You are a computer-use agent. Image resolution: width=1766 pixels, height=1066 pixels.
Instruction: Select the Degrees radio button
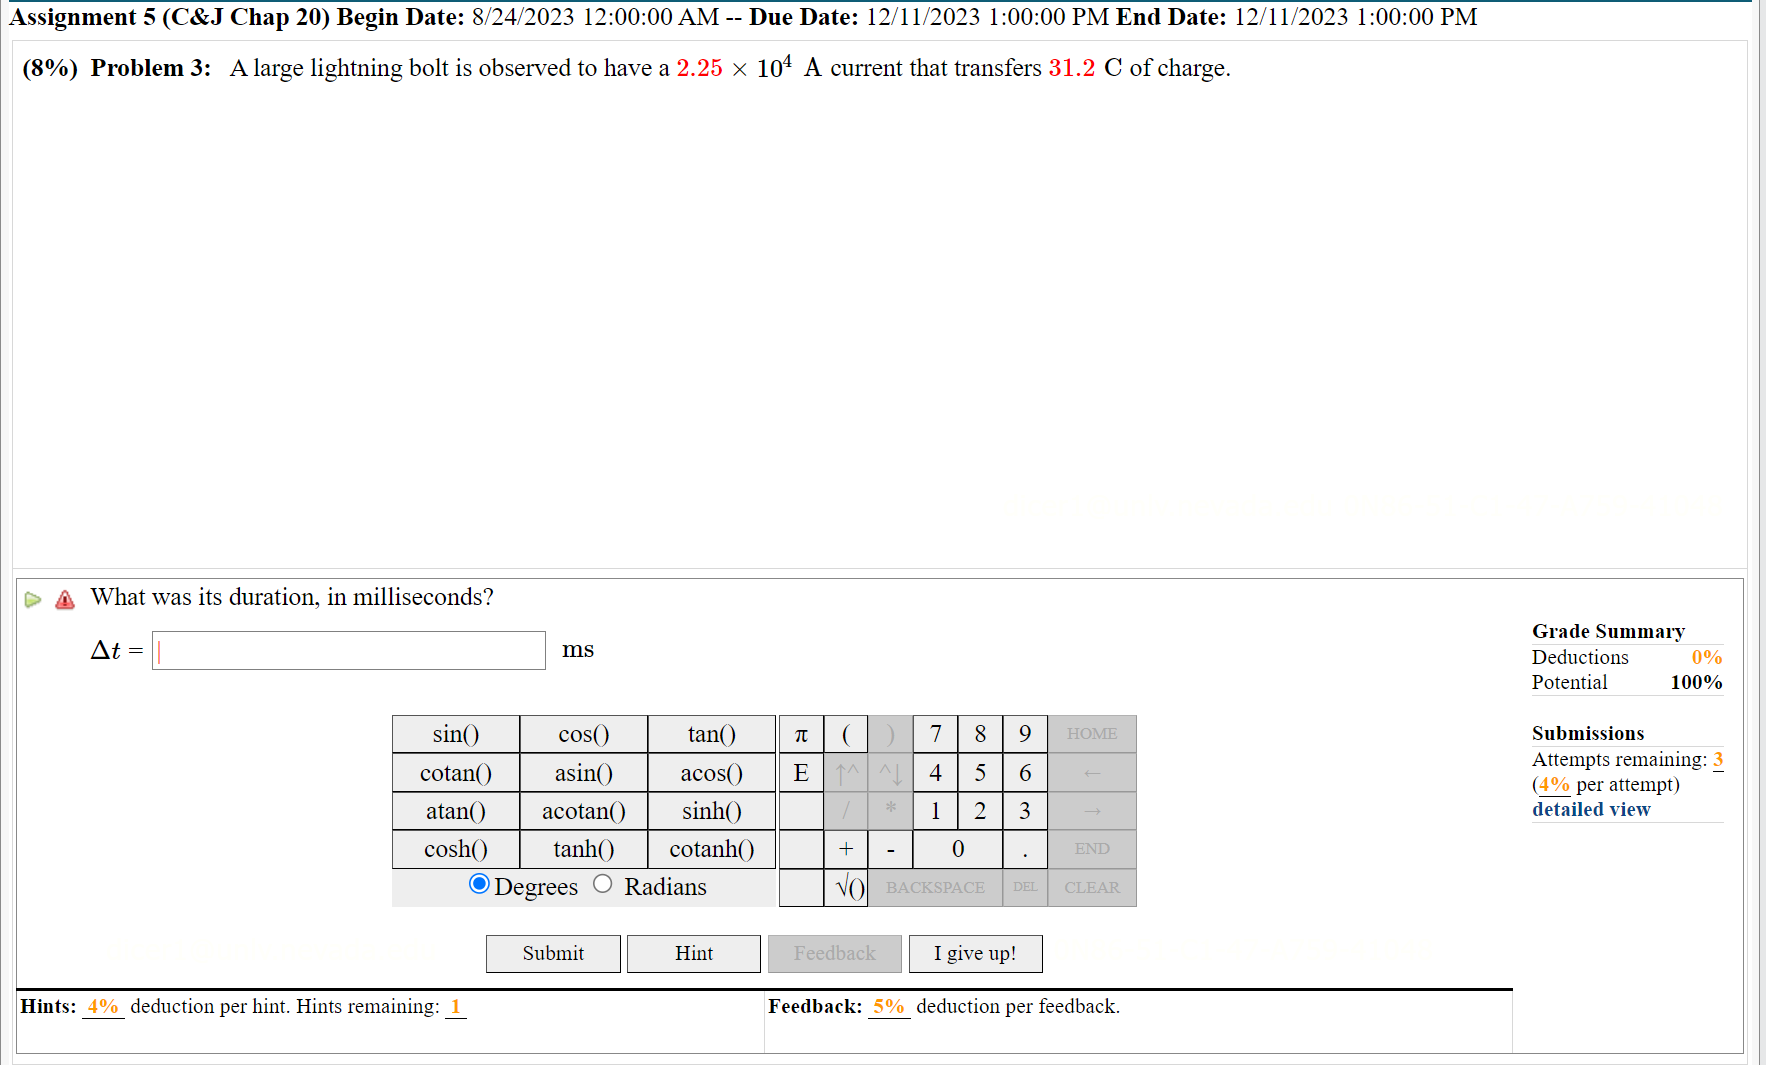click(479, 884)
